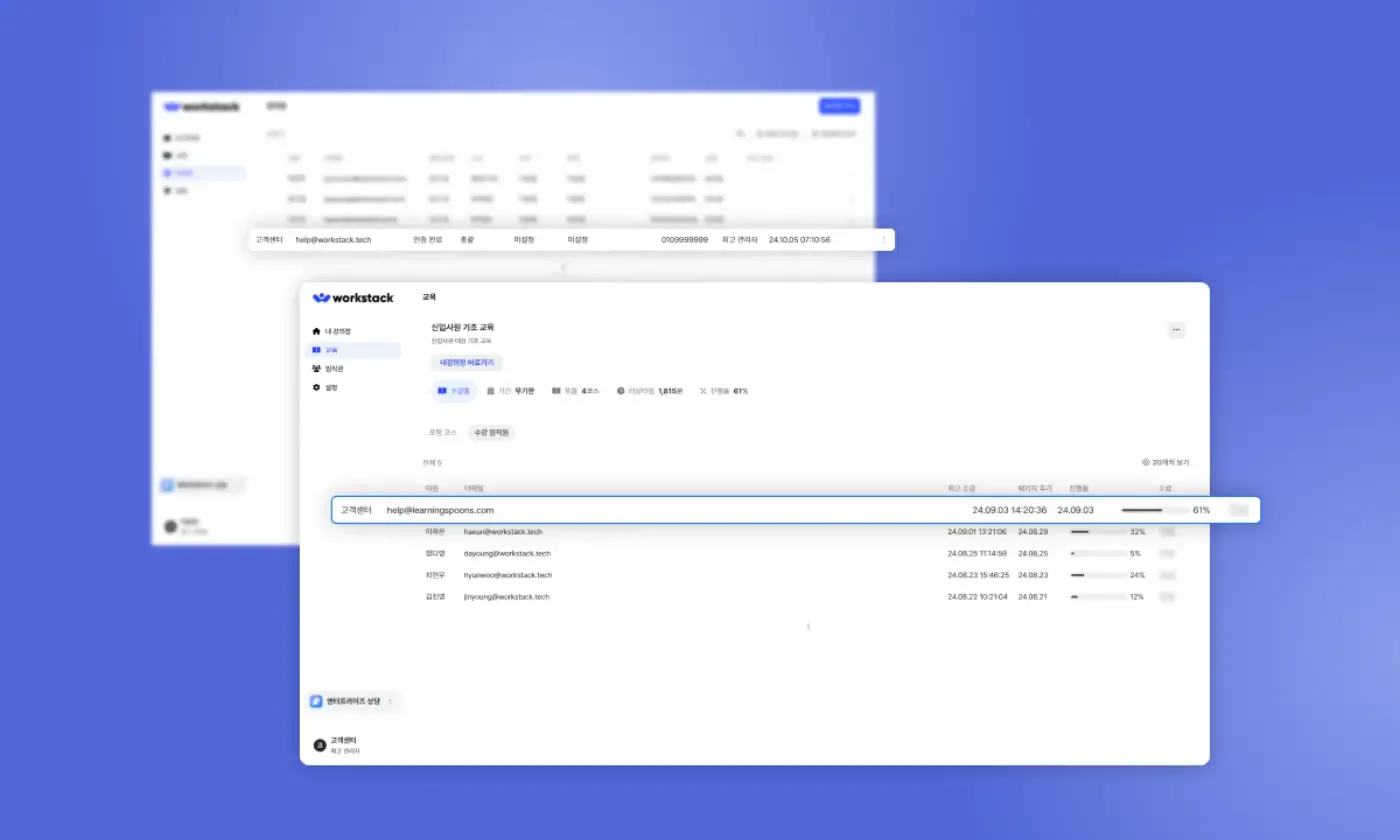Expand the 엔터프라이즈 상담 chevron
The width and height of the screenshot is (1400, 840).
tap(390, 702)
